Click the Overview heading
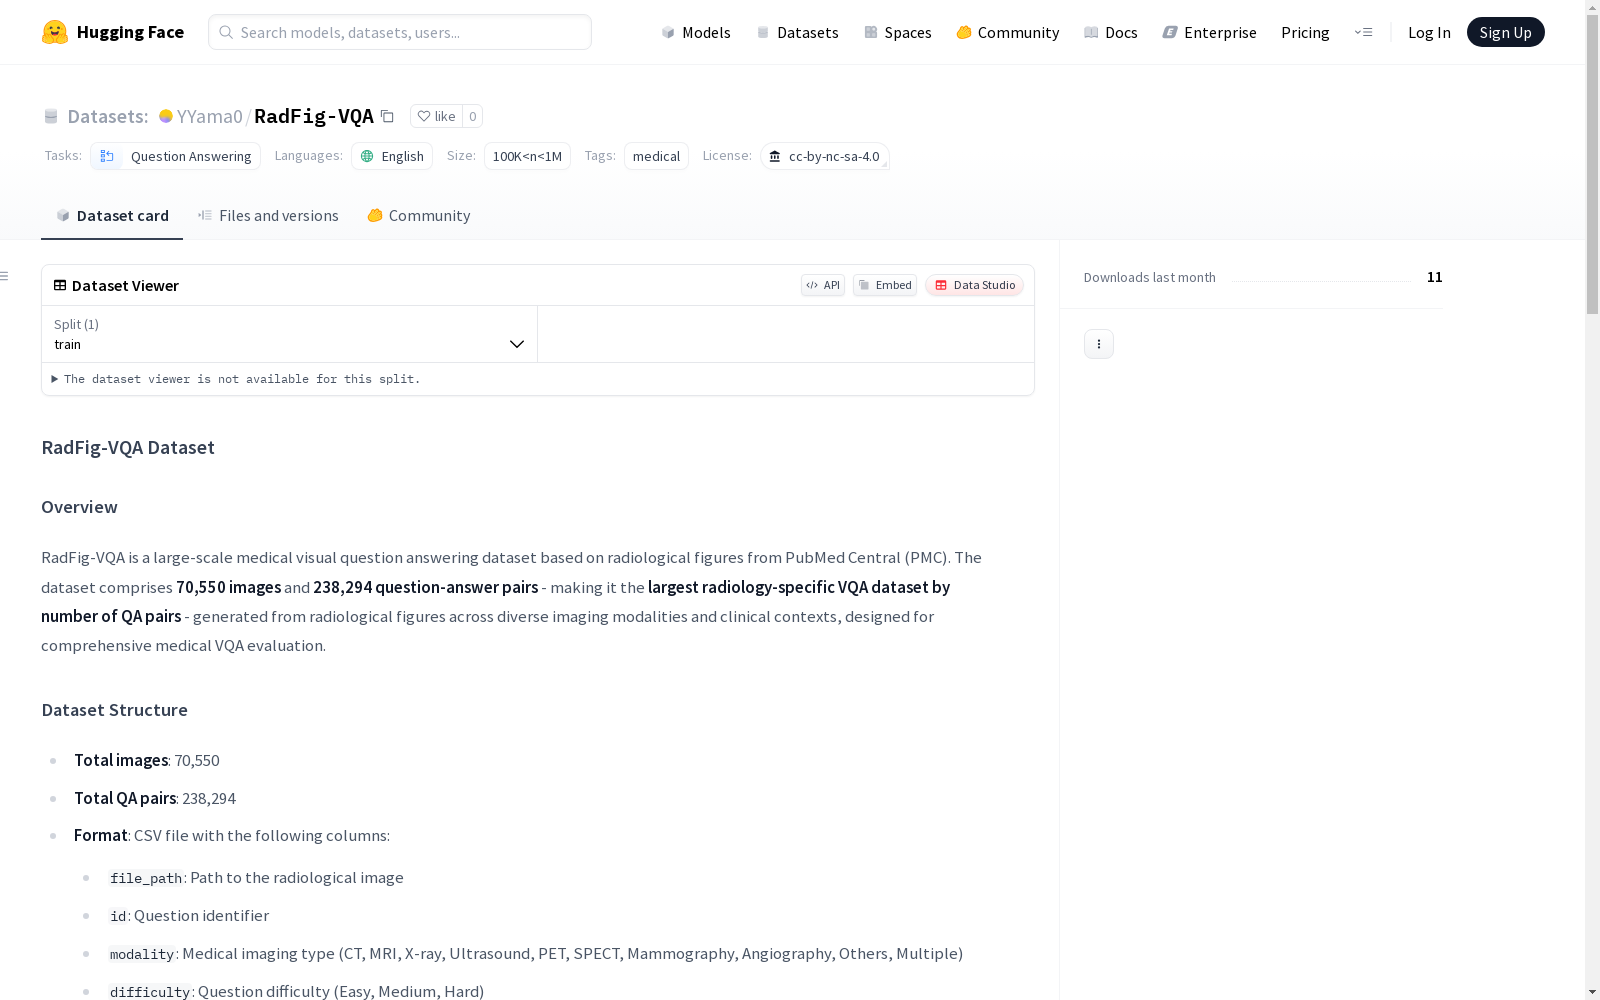Viewport: 1600px width, 1000px height. pos(79,507)
